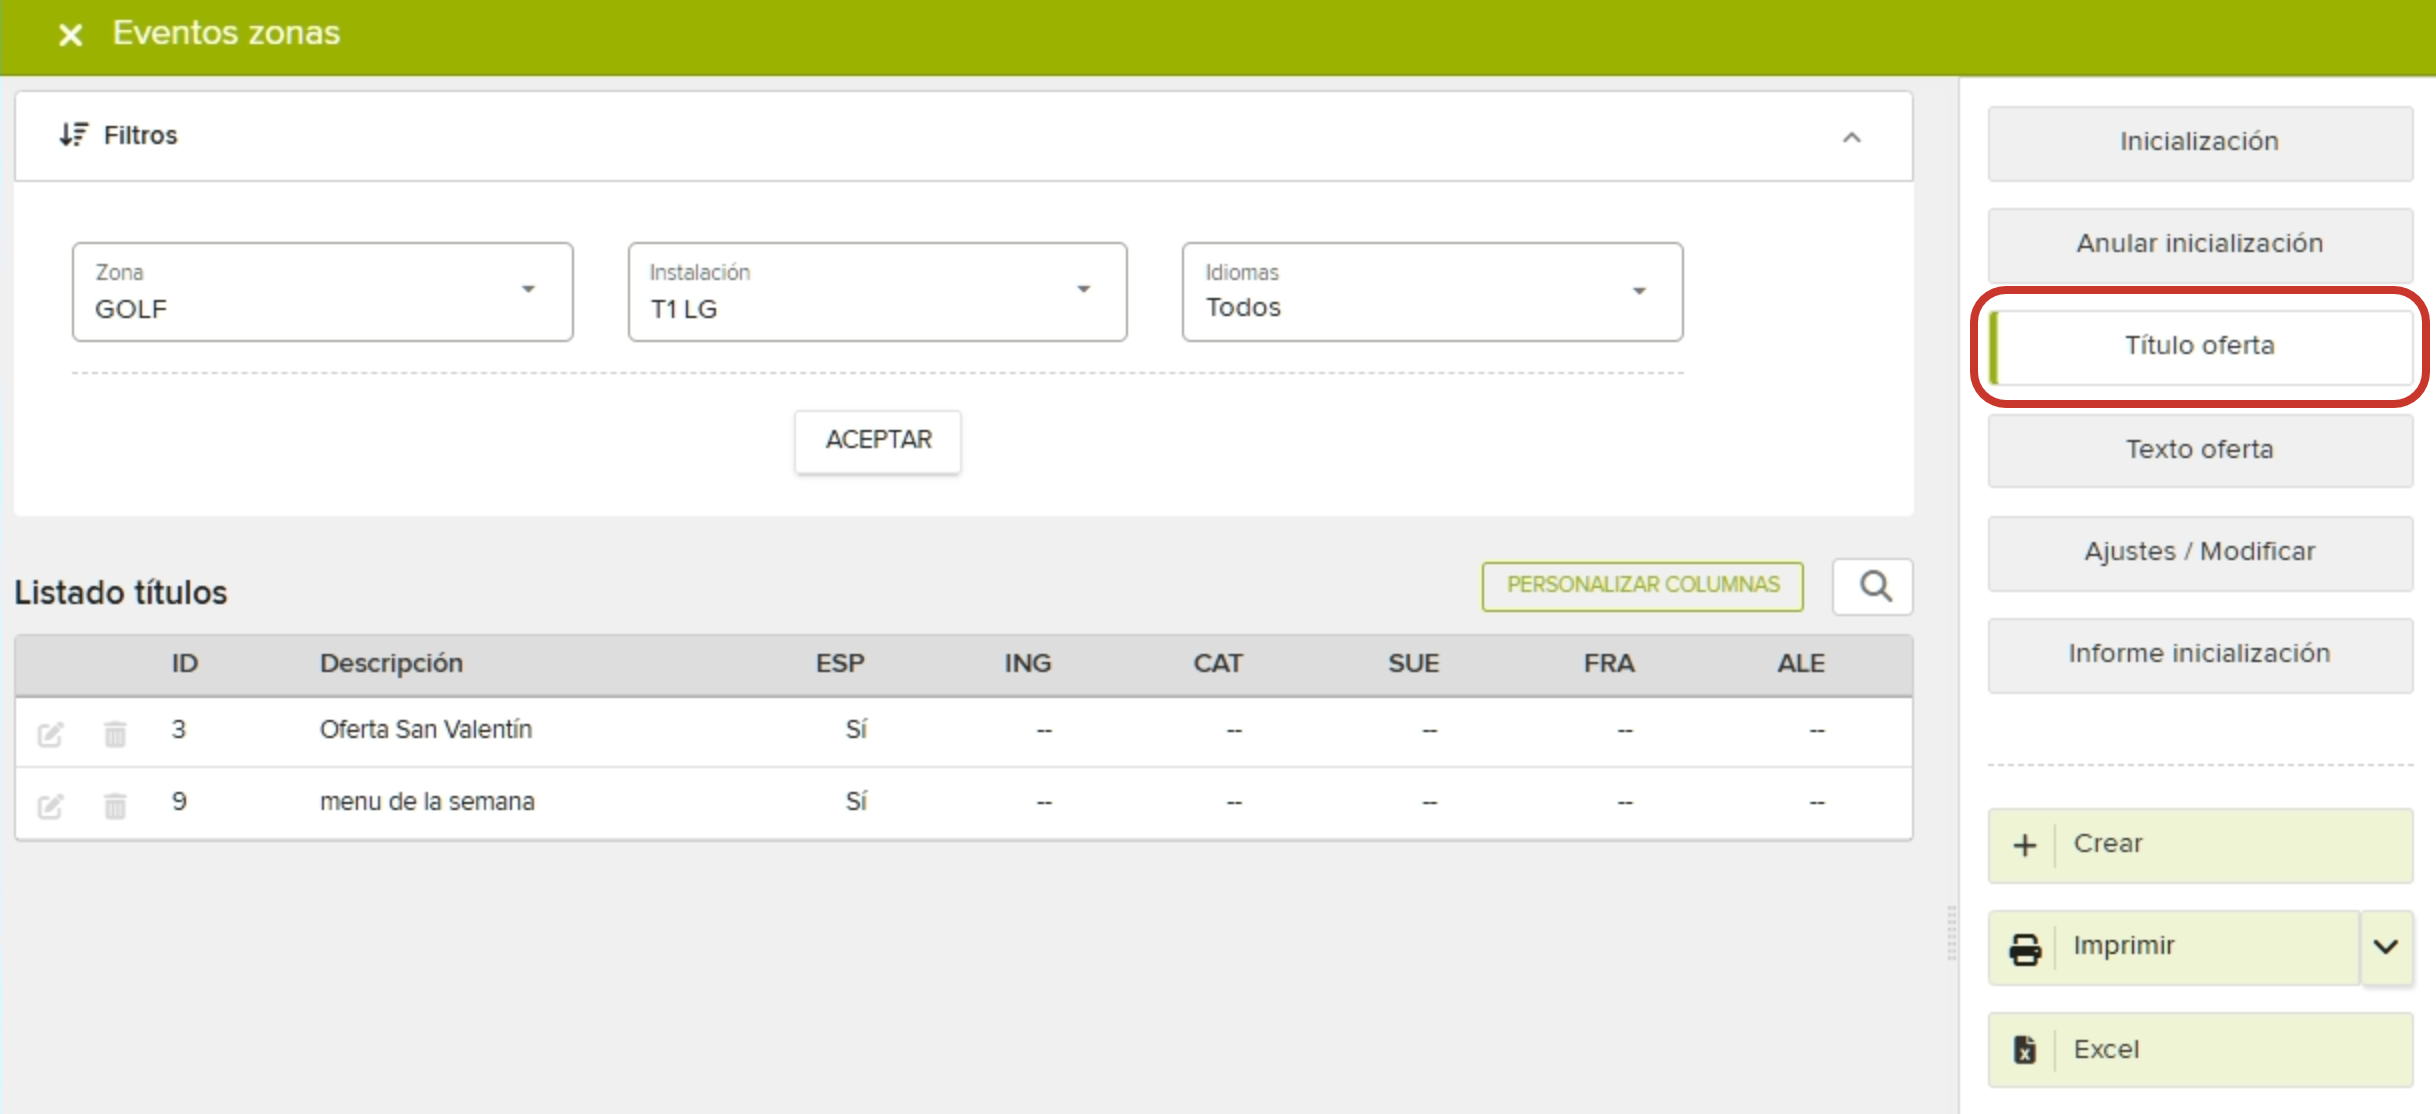
Task: Open Ajustes / Modificar option
Action: (2200, 552)
